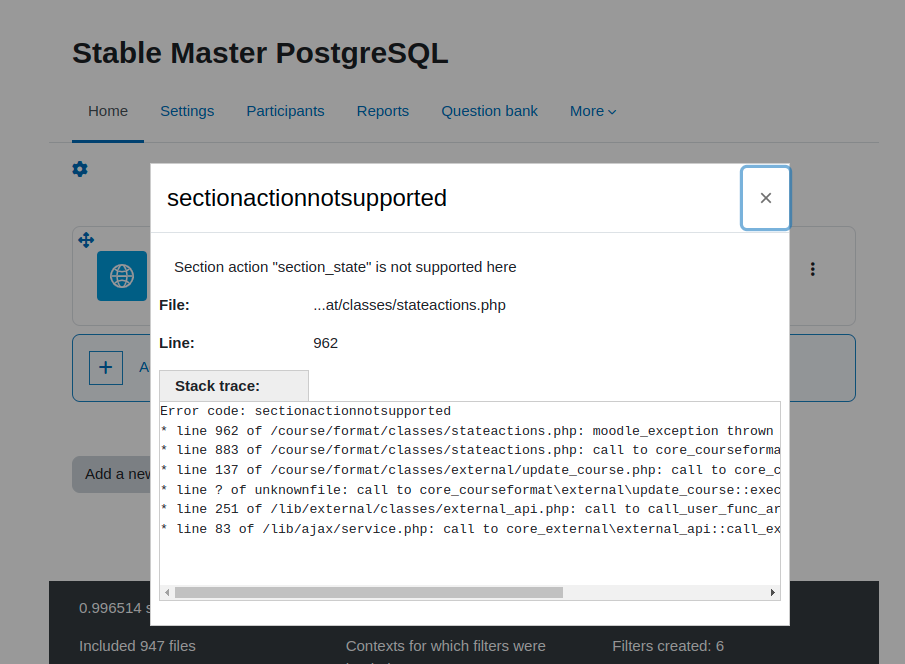
Task: Click the move crosshair icon on activity card
Action: (86, 240)
